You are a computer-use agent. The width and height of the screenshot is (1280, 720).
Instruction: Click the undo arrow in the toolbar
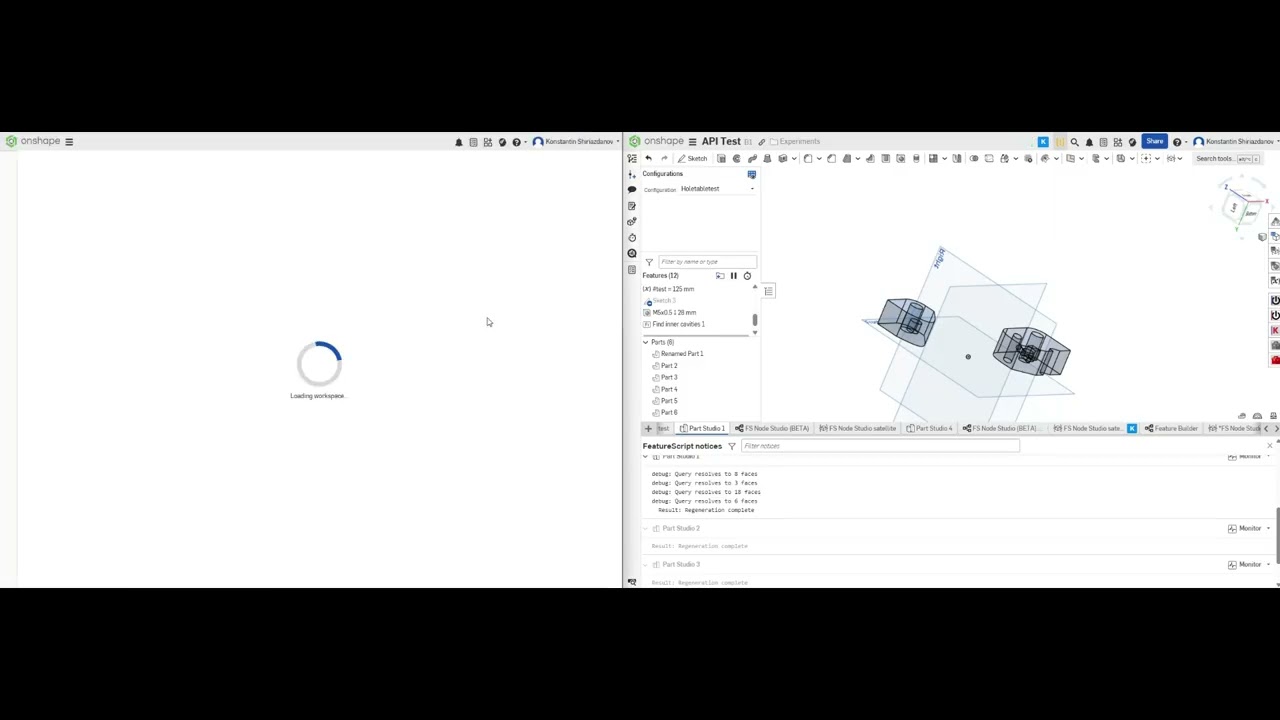(648, 158)
